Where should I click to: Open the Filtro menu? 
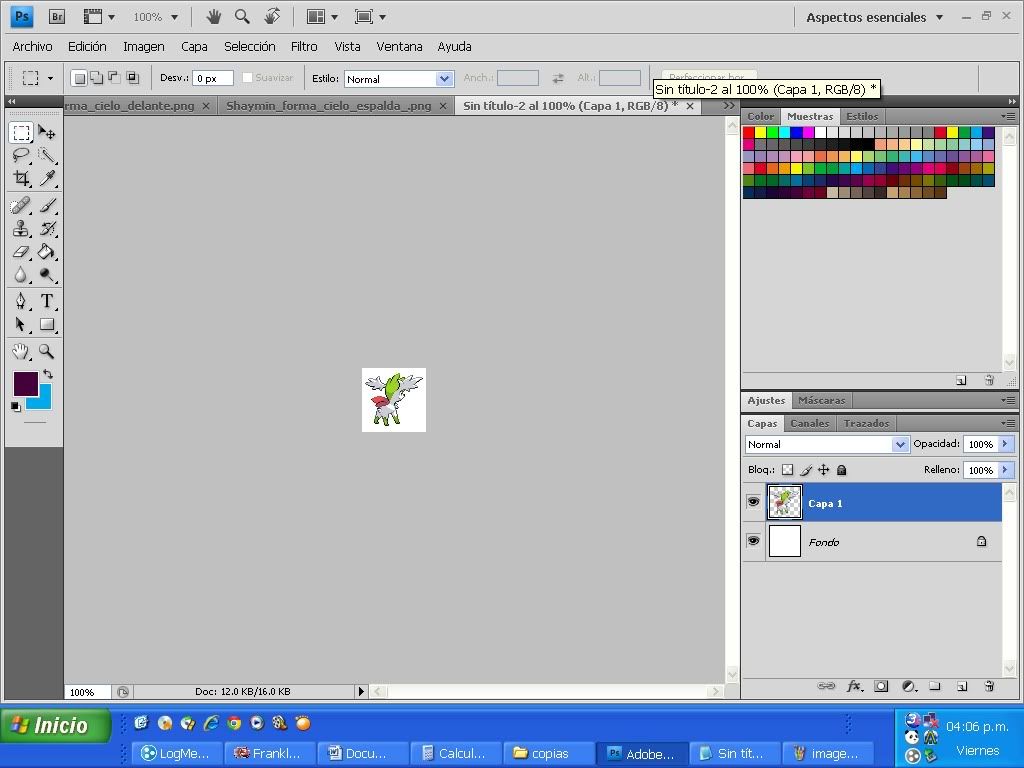[x=304, y=46]
